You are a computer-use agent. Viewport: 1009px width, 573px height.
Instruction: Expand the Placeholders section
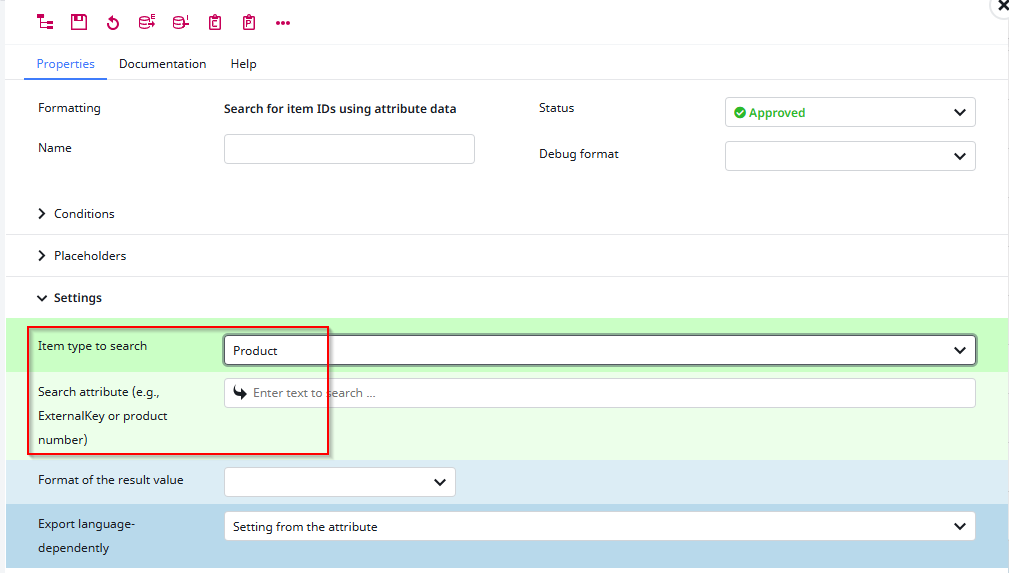pos(82,256)
